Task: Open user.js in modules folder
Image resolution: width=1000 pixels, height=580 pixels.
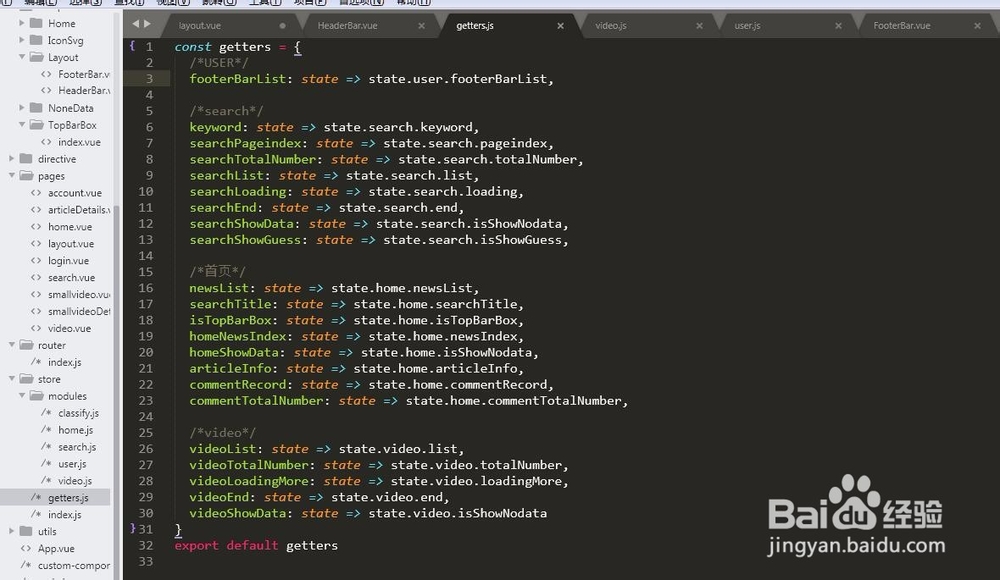Action: point(72,463)
